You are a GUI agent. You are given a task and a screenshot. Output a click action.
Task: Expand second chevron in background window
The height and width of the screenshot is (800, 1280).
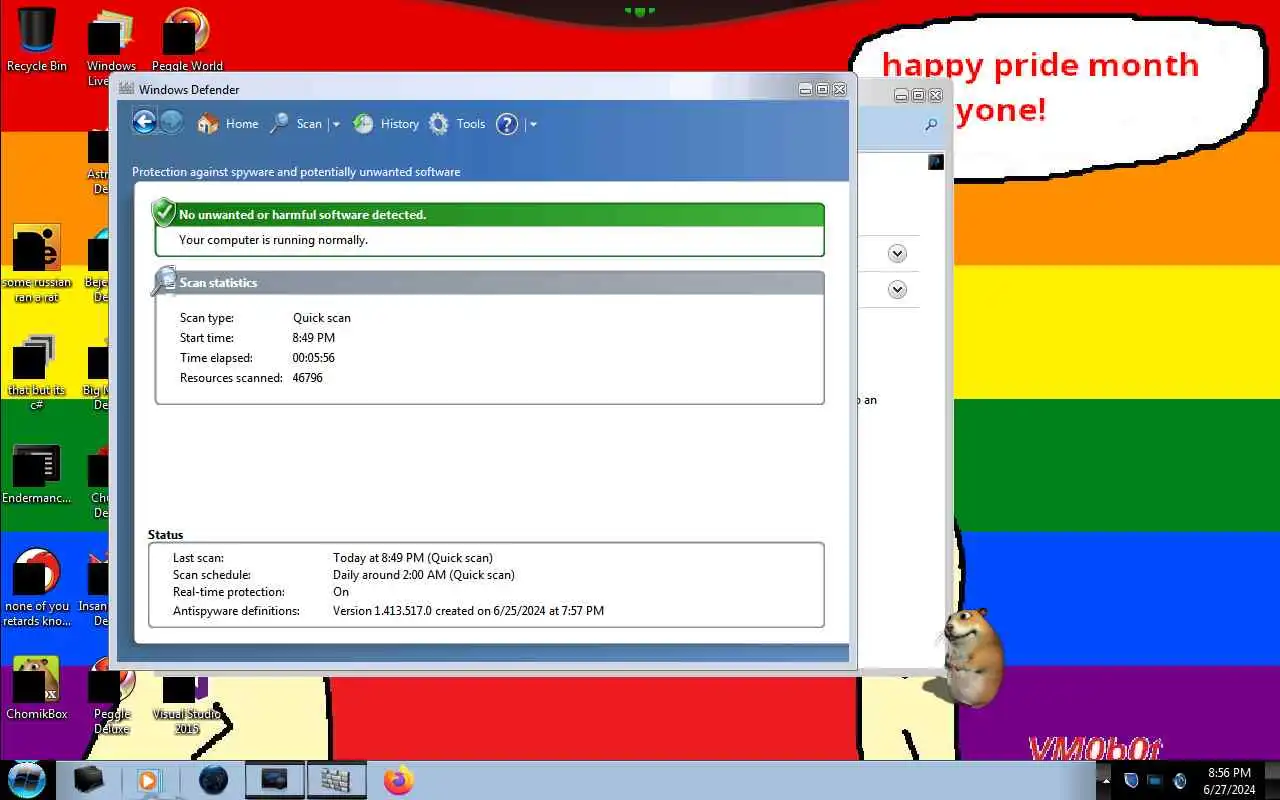[x=897, y=289]
